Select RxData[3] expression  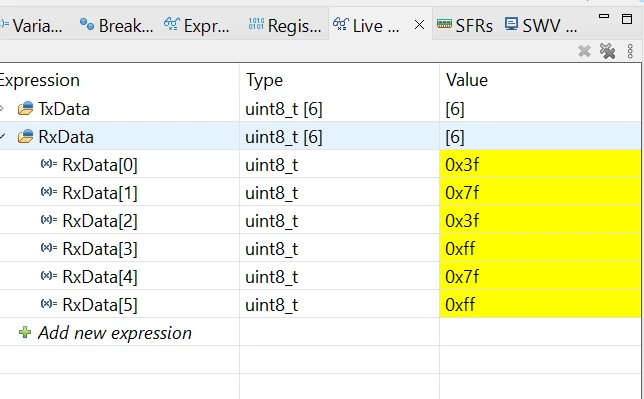(x=100, y=249)
